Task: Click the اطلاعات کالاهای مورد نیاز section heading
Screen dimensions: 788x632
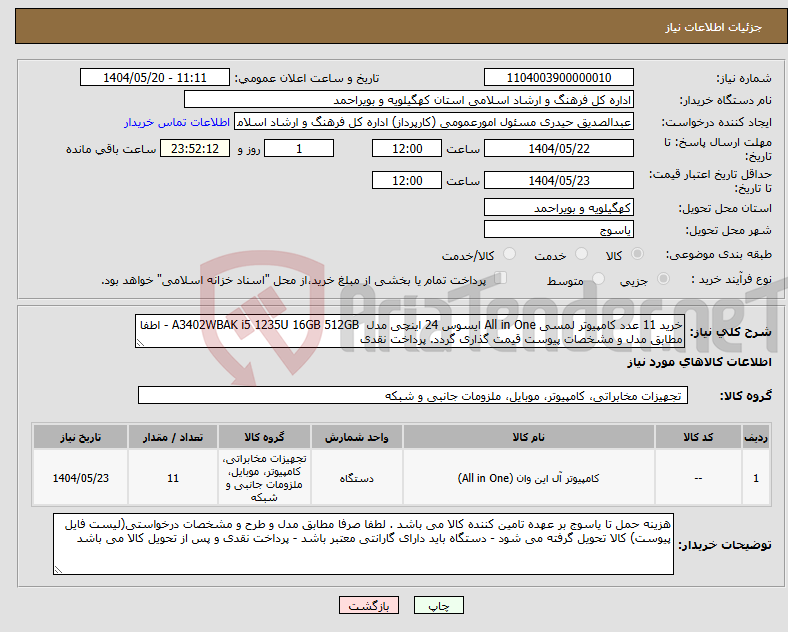Action: 699,362
